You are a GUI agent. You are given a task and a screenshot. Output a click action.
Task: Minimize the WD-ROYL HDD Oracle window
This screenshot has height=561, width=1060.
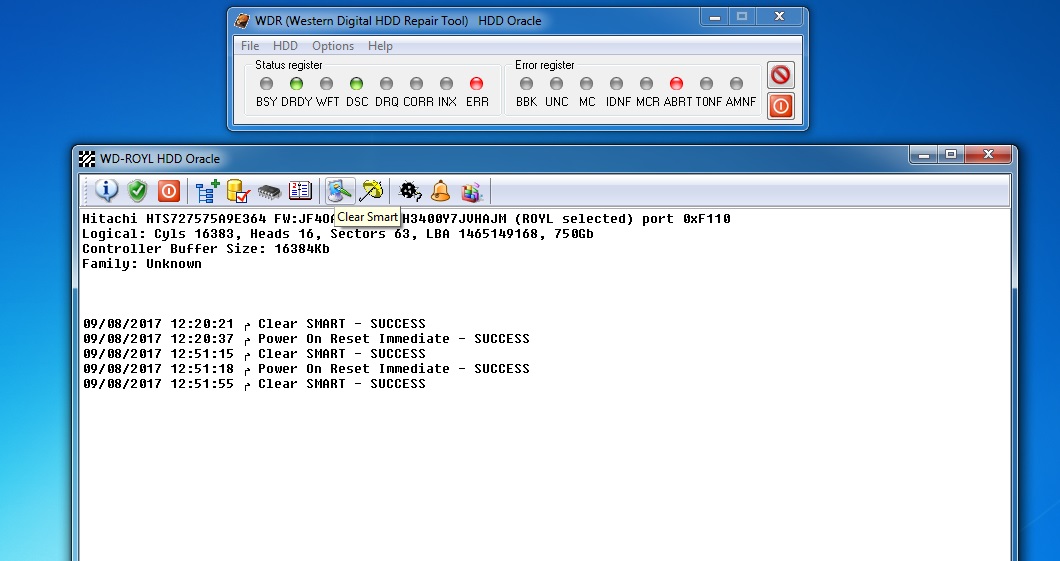924,155
